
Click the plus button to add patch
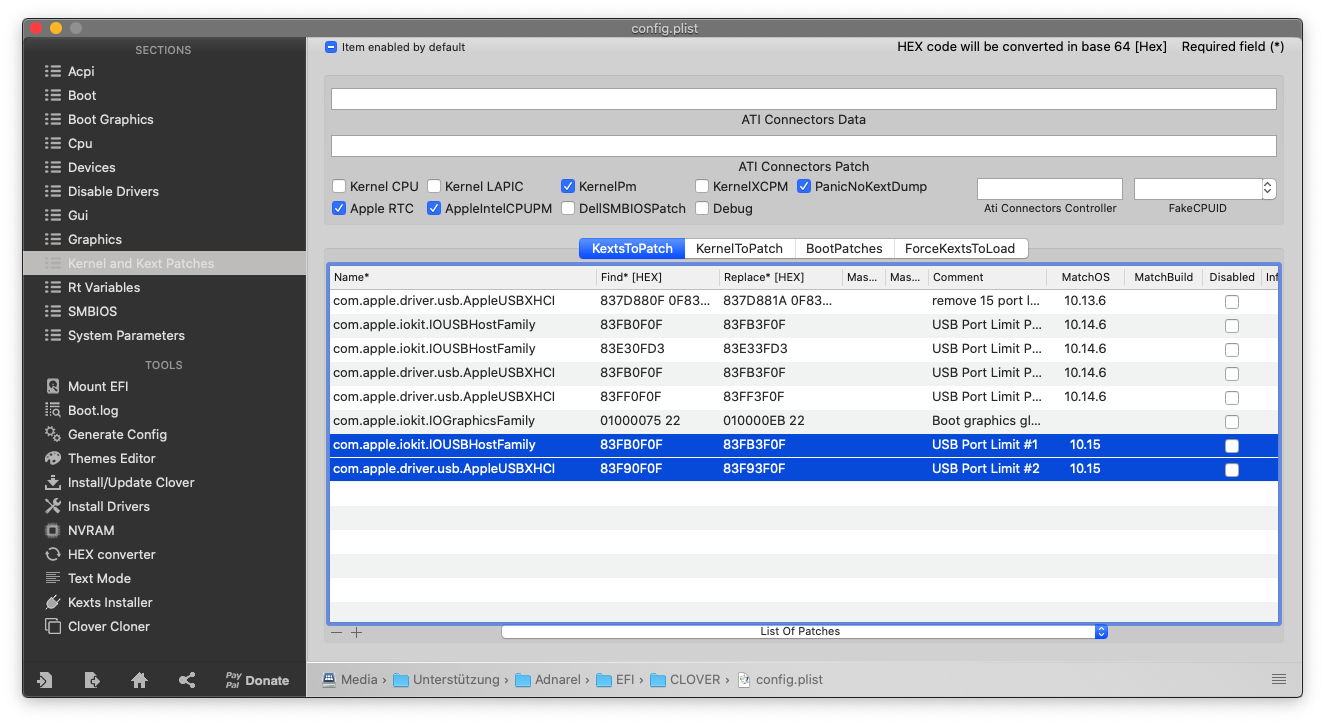[x=356, y=632]
